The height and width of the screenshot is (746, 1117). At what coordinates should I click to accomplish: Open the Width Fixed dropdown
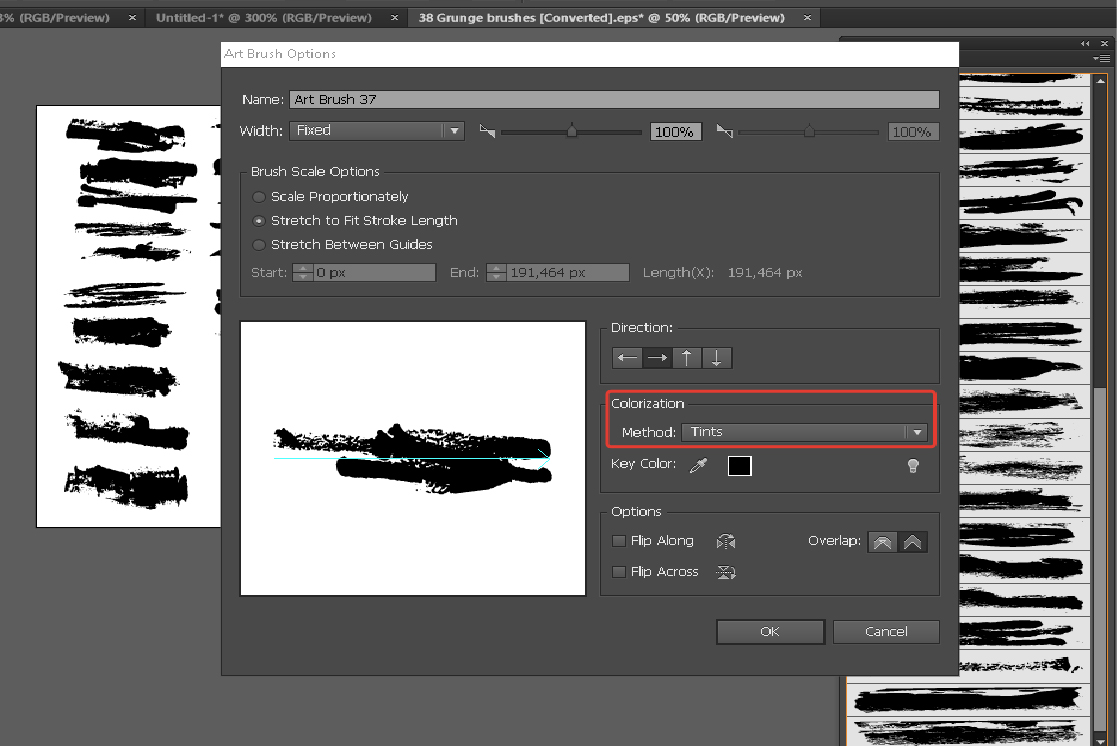click(x=376, y=131)
